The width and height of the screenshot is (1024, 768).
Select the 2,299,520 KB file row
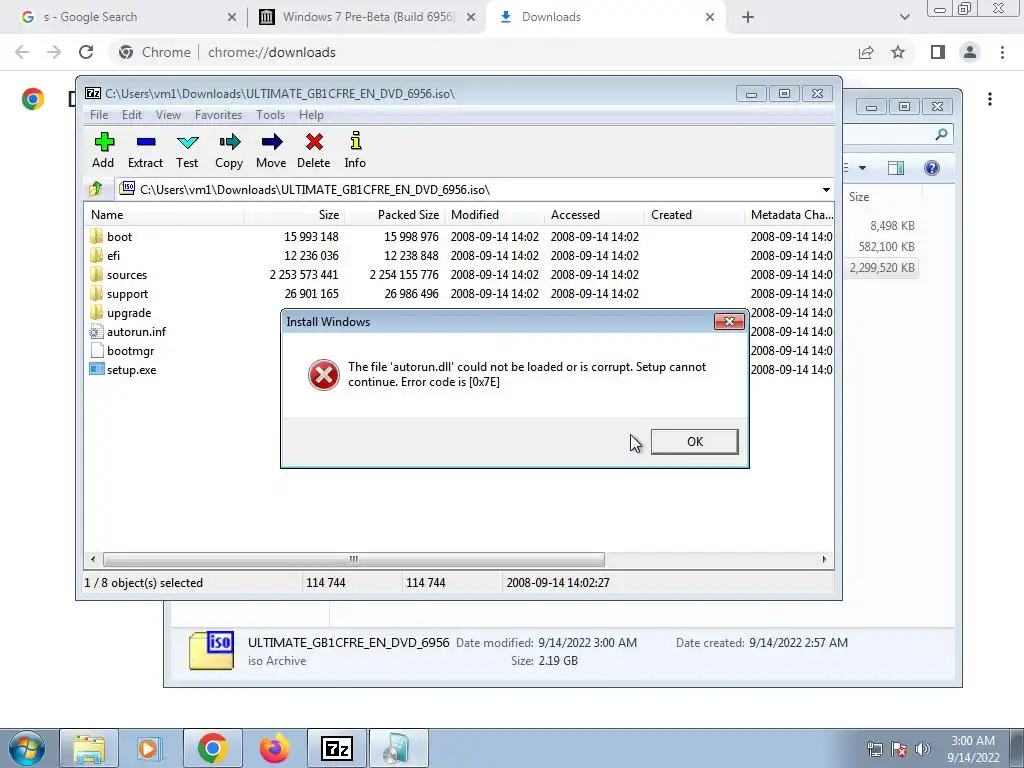(x=881, y=267)
